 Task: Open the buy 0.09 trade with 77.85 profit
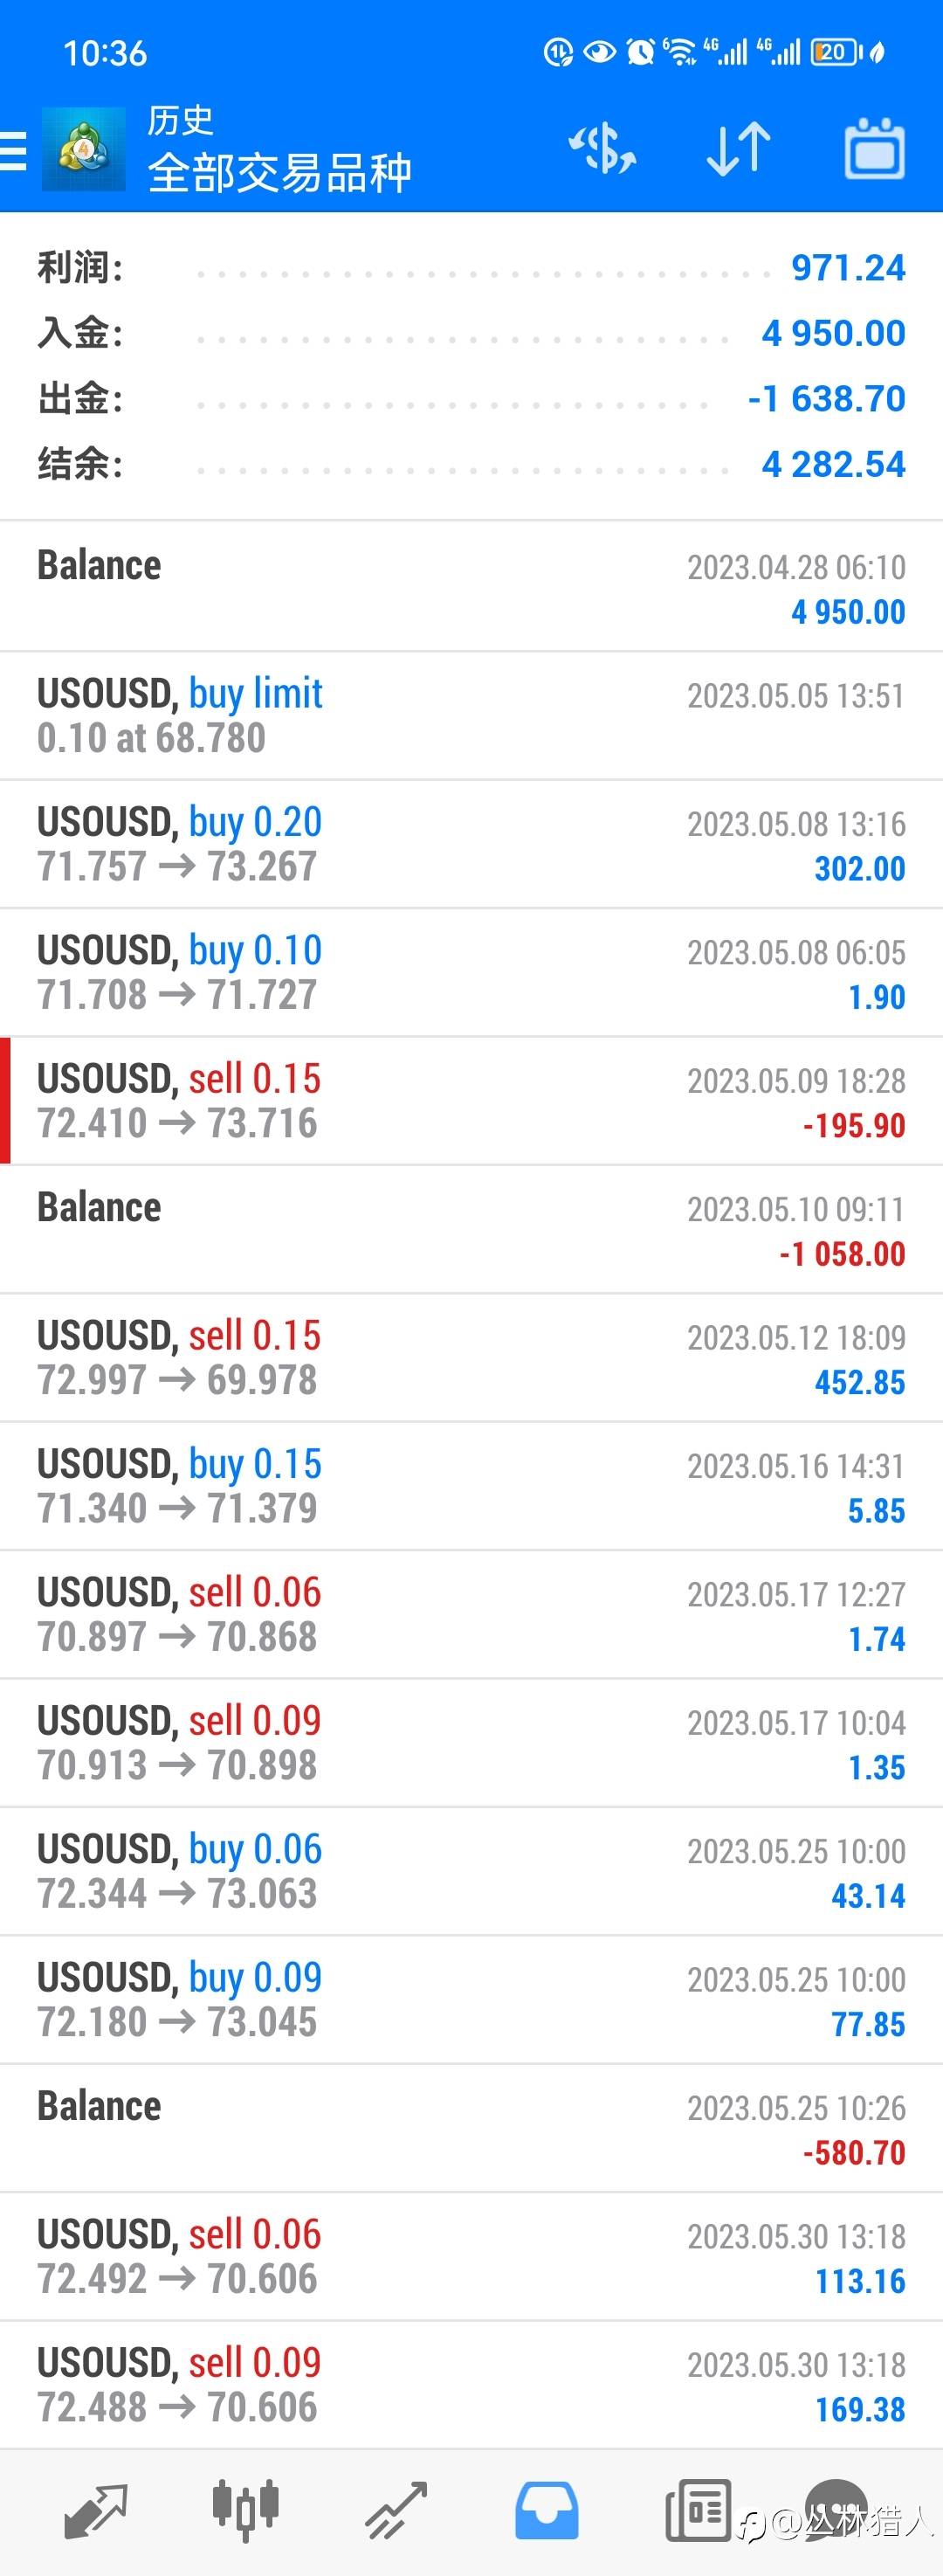point(471,2000)
